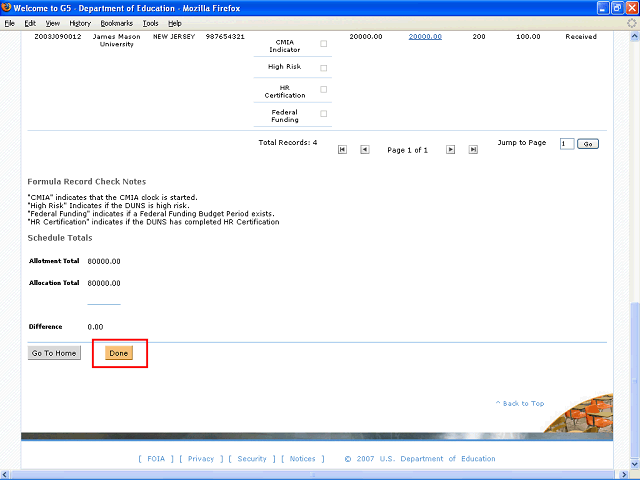Select the DUNS number 987654321

click(225, 37)
